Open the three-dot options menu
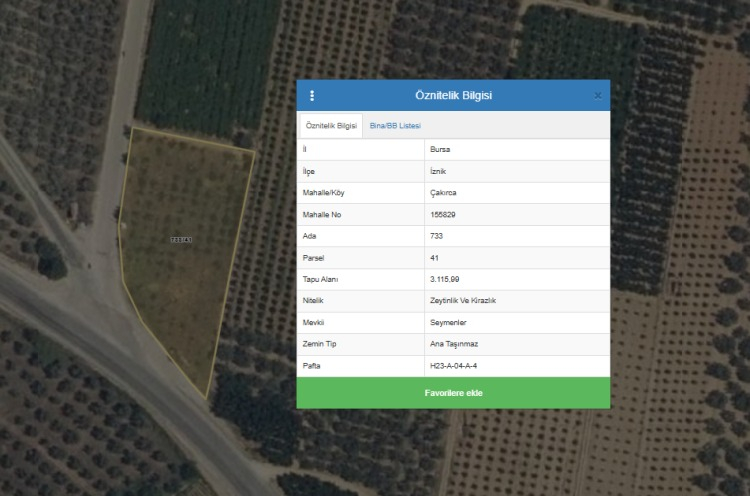 pos(312,96)
